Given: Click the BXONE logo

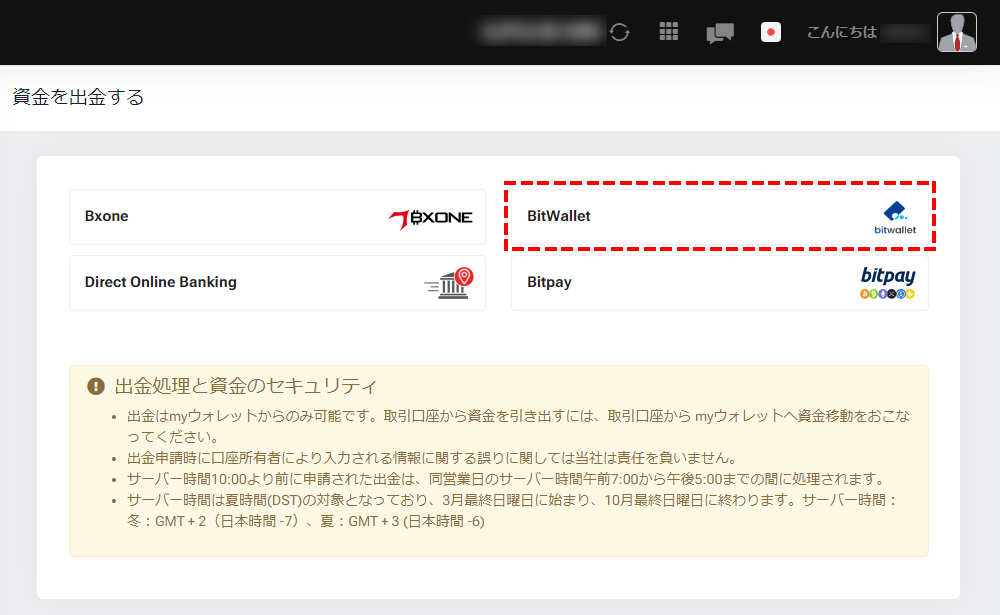Looking at the screenshot, I should point(430,219).
